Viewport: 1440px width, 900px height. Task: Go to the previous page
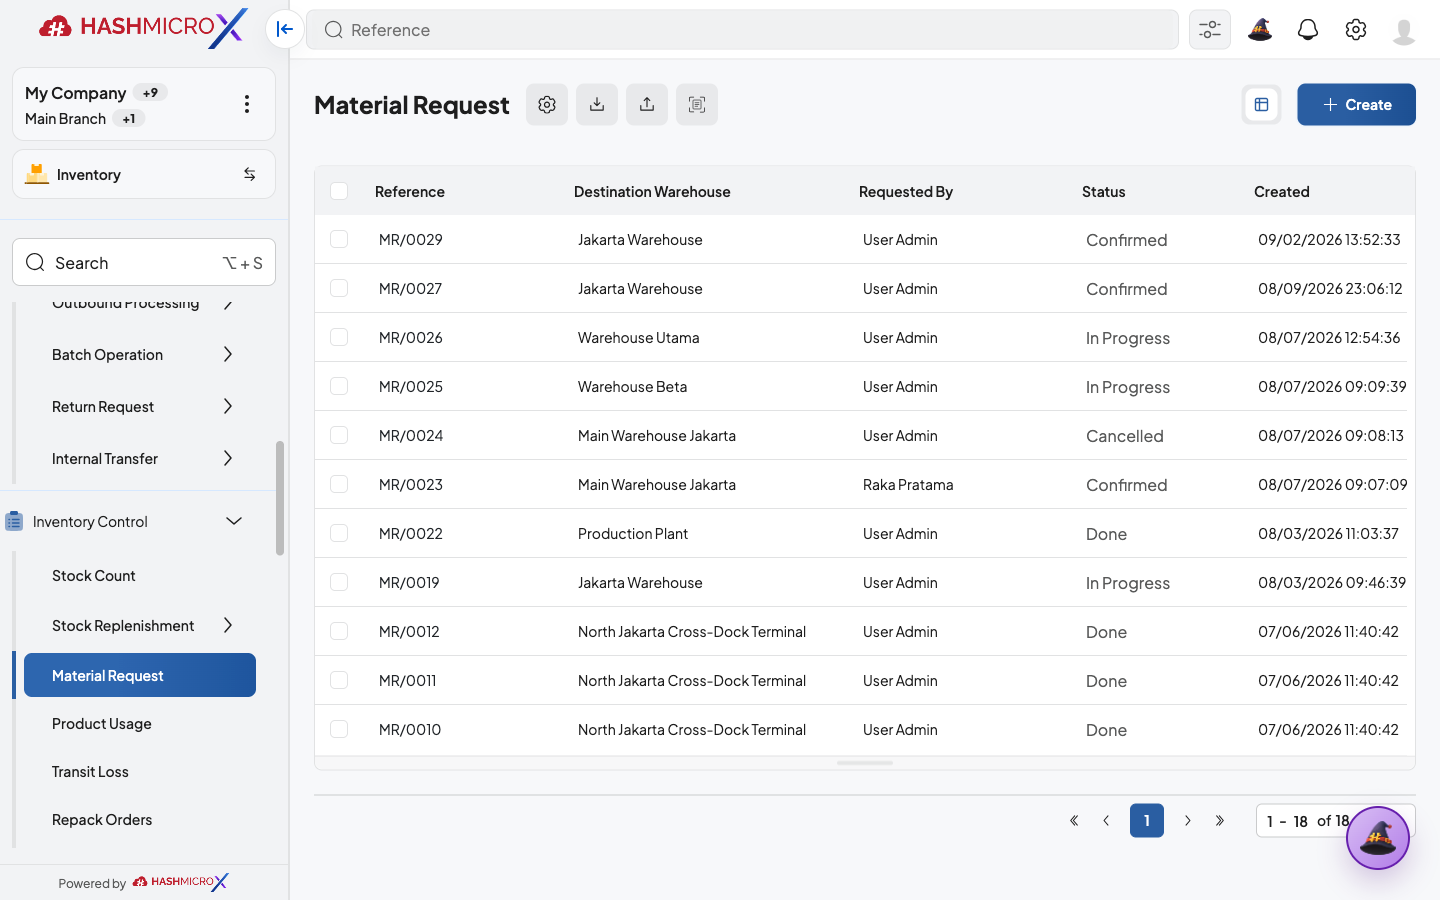(x=1106, y=820)
